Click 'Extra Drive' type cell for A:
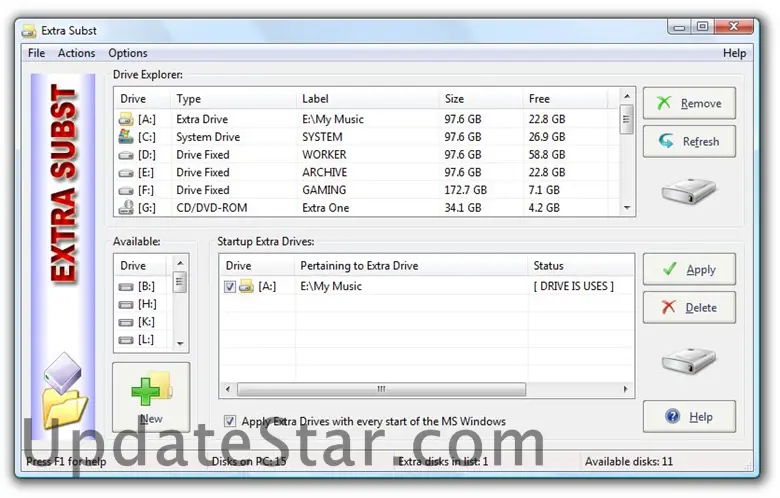 [x=201, y=119]
